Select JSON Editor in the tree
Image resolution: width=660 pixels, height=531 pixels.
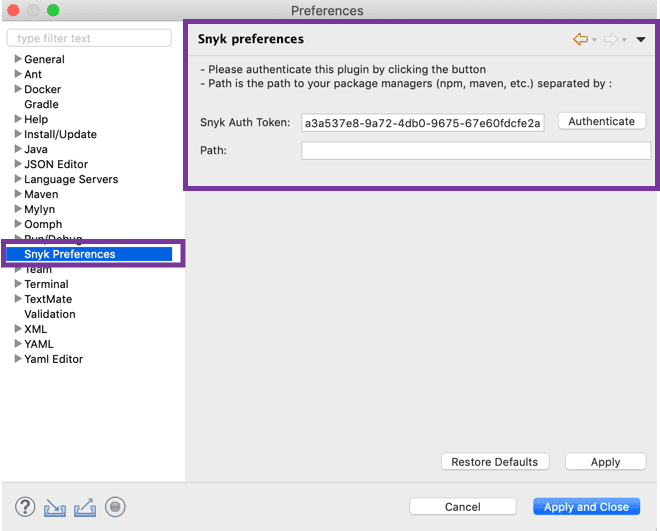[56, 165]
